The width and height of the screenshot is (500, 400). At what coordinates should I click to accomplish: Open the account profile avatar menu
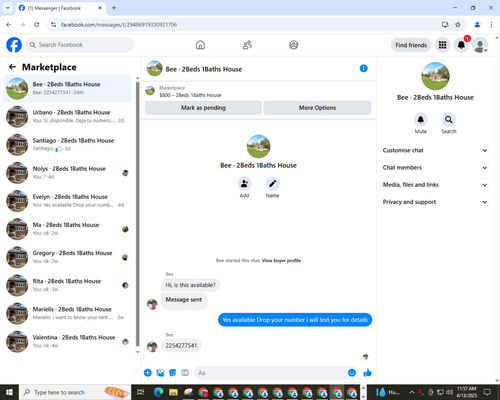tap(480, 45)
